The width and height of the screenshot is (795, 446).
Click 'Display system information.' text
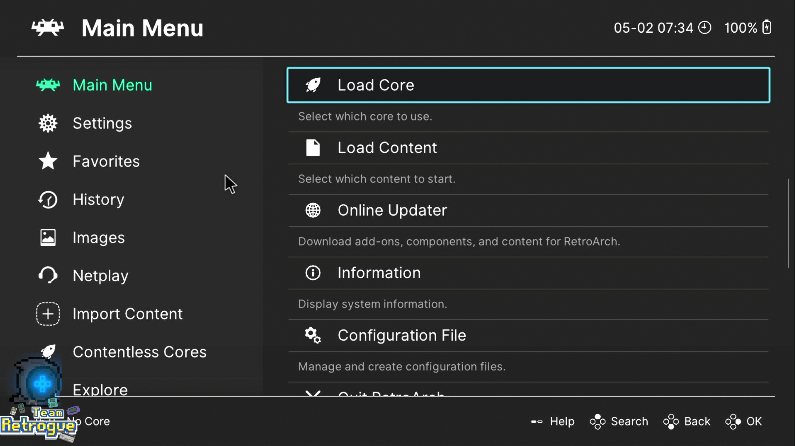(x=372, y=304)
